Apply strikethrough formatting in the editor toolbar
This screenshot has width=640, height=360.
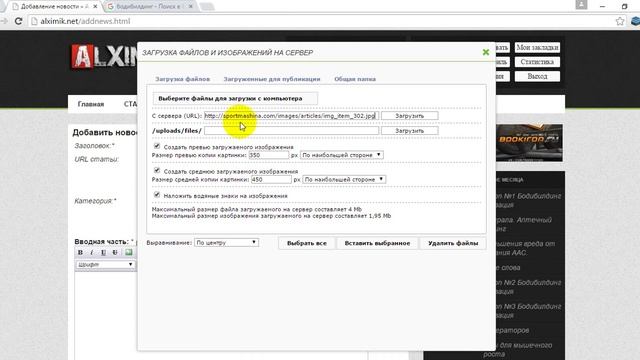[x=115, y=253]
